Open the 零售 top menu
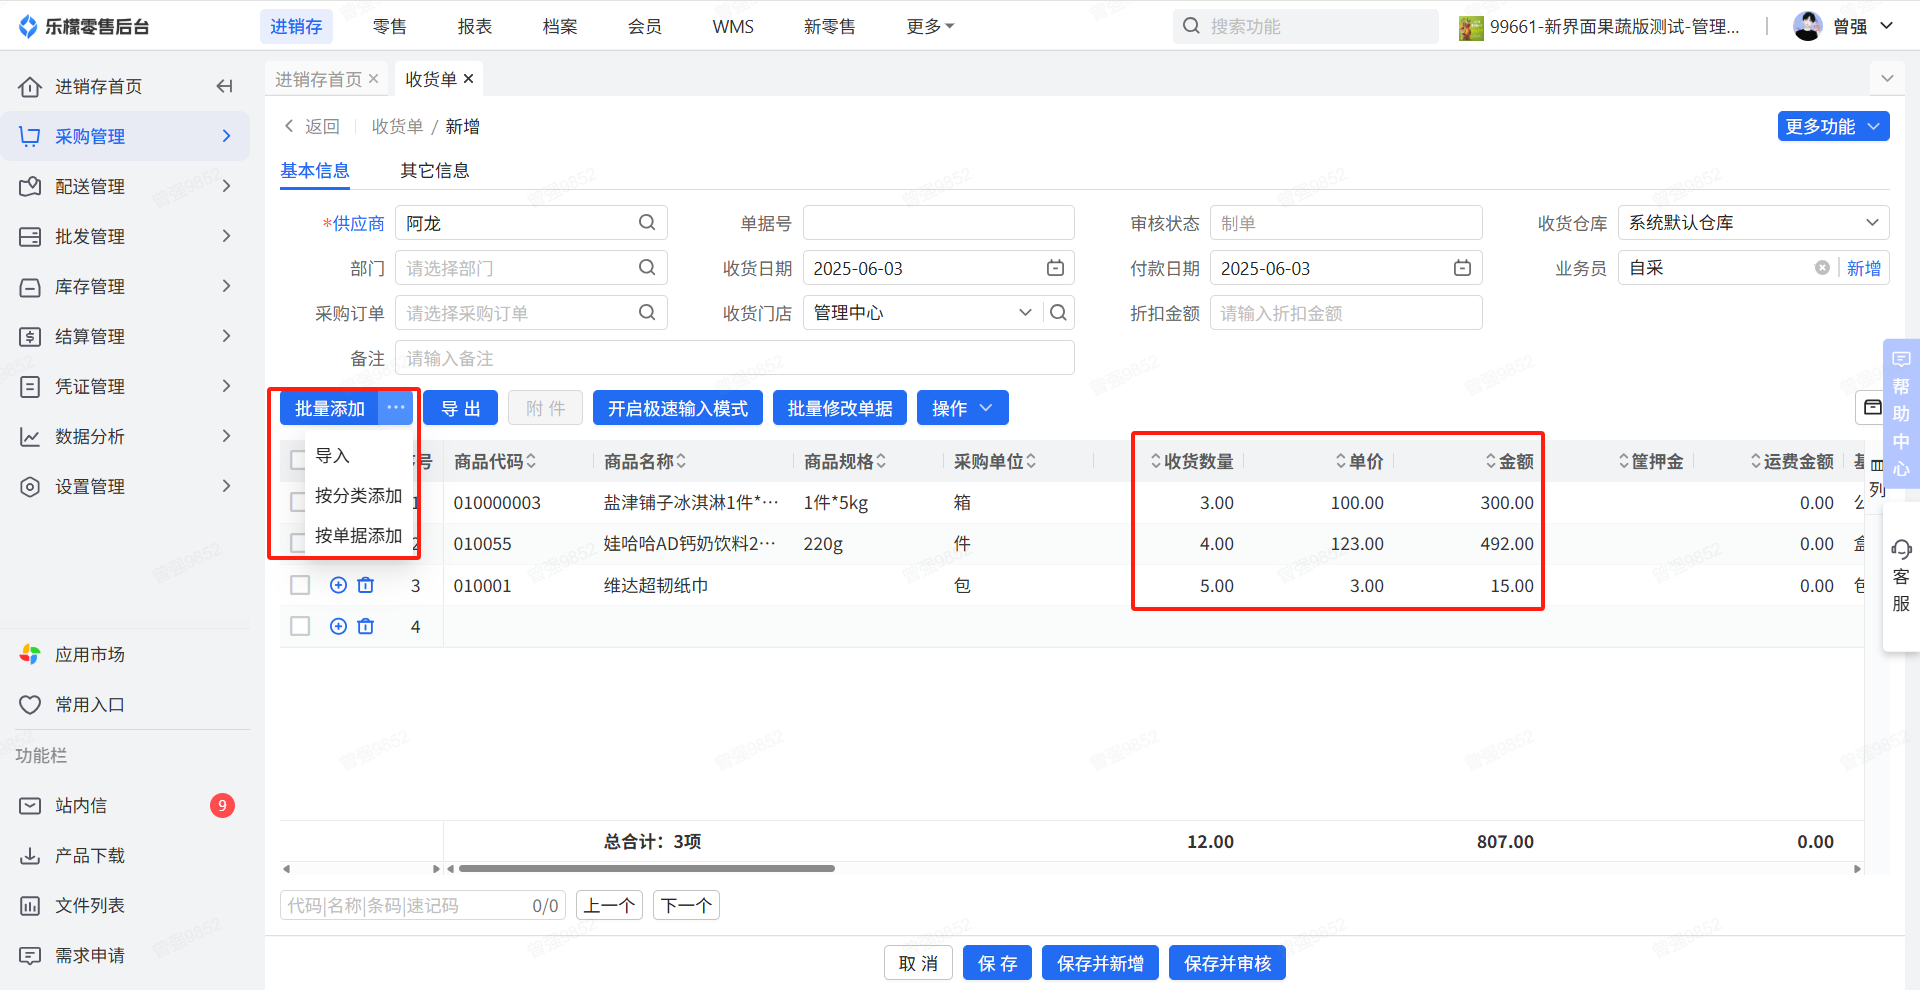1920x990 pixels. coord(390,26)
